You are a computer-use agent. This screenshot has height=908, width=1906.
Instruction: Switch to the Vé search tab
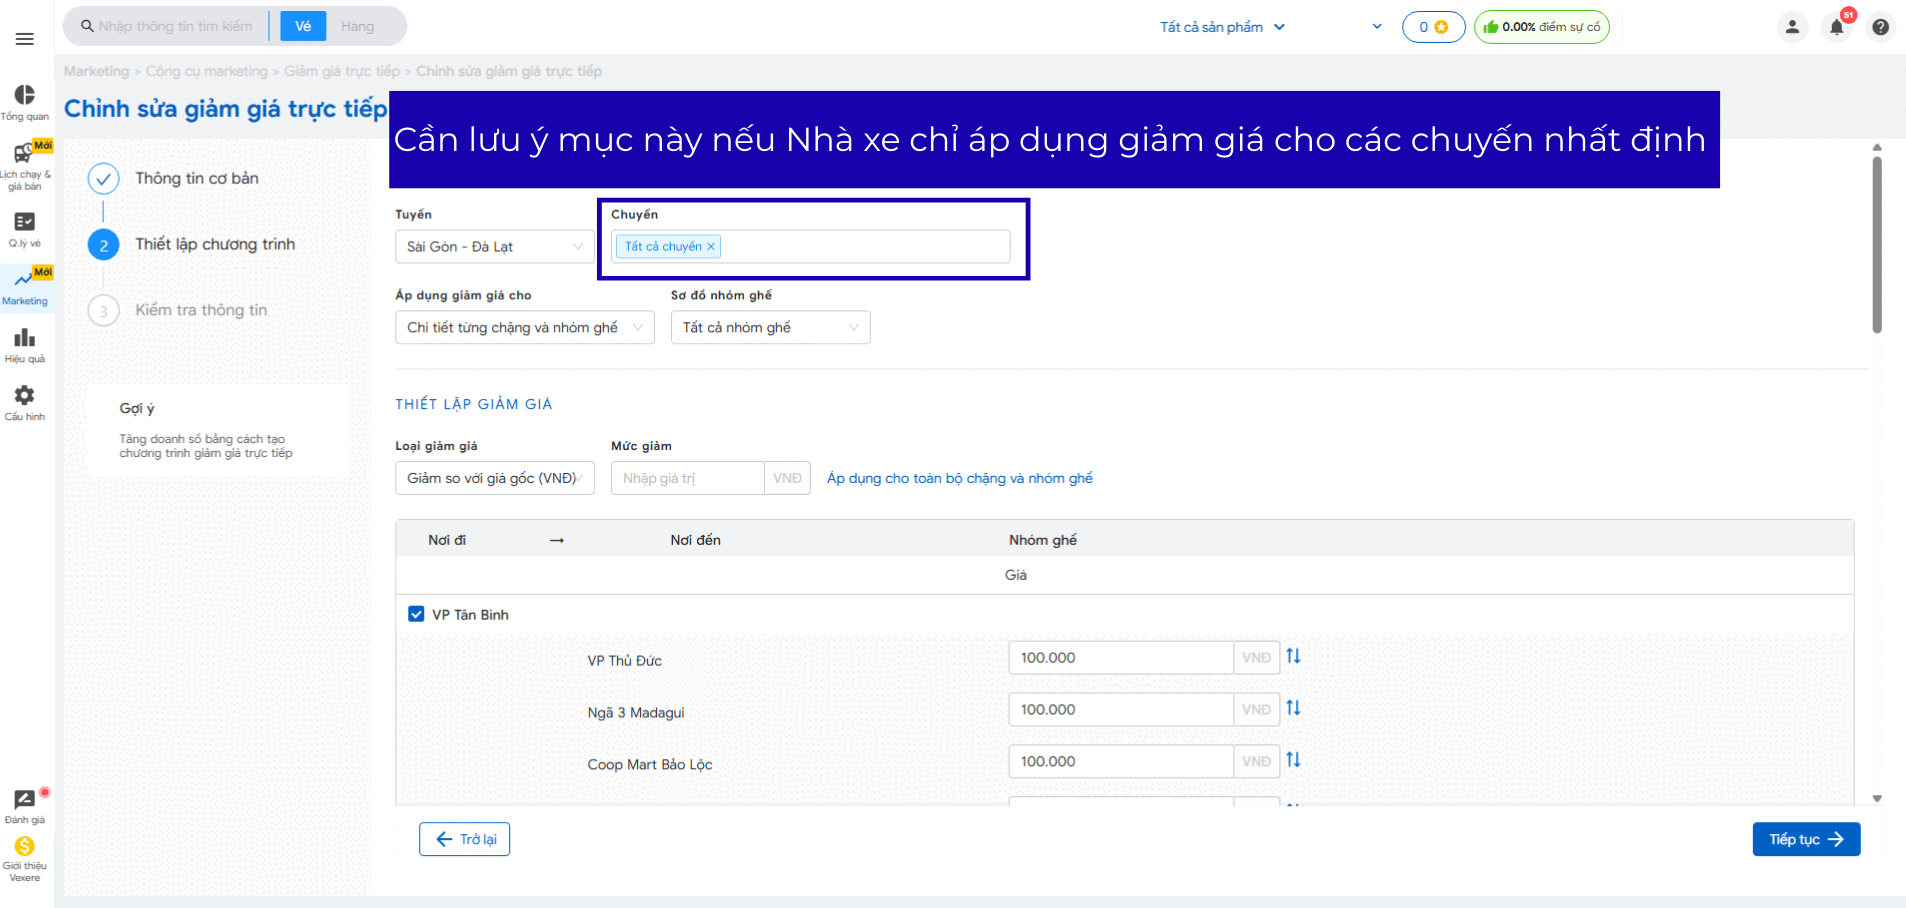coord(303,26)
